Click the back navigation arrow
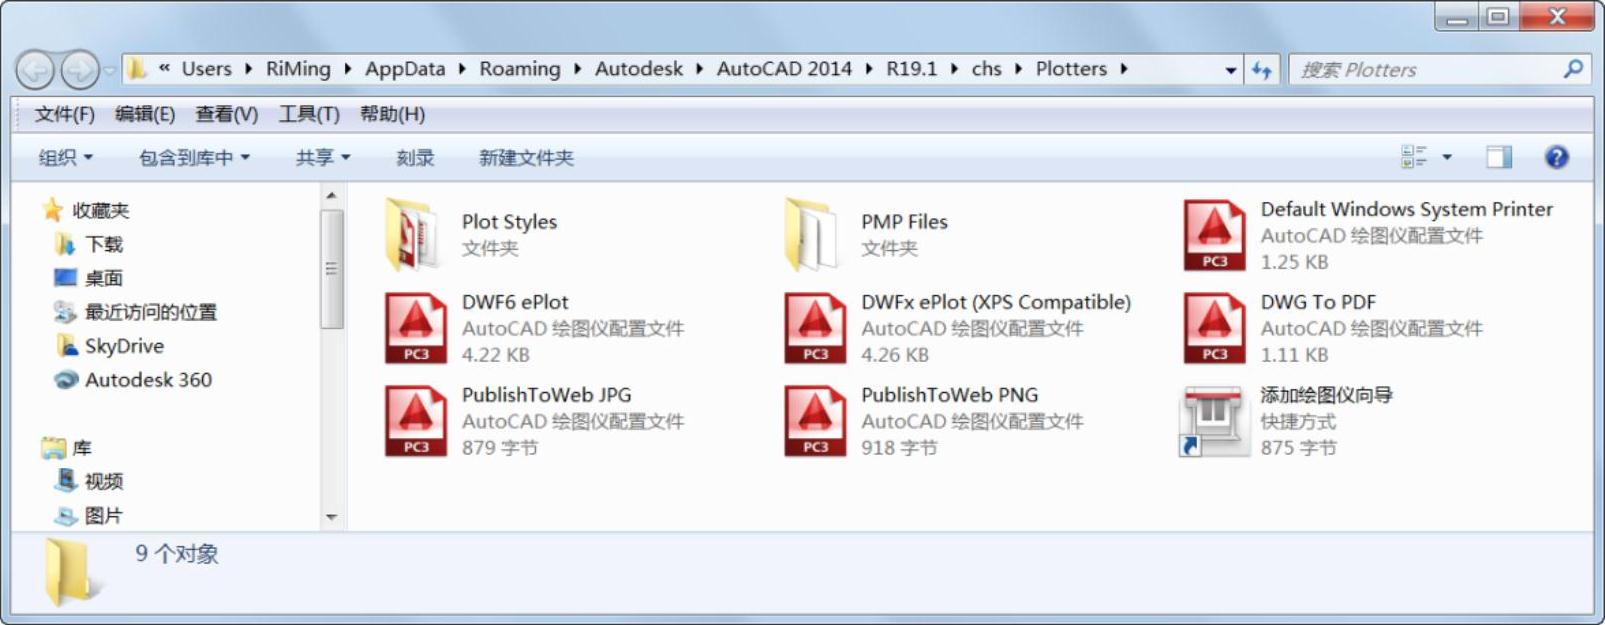 (36, 70)
